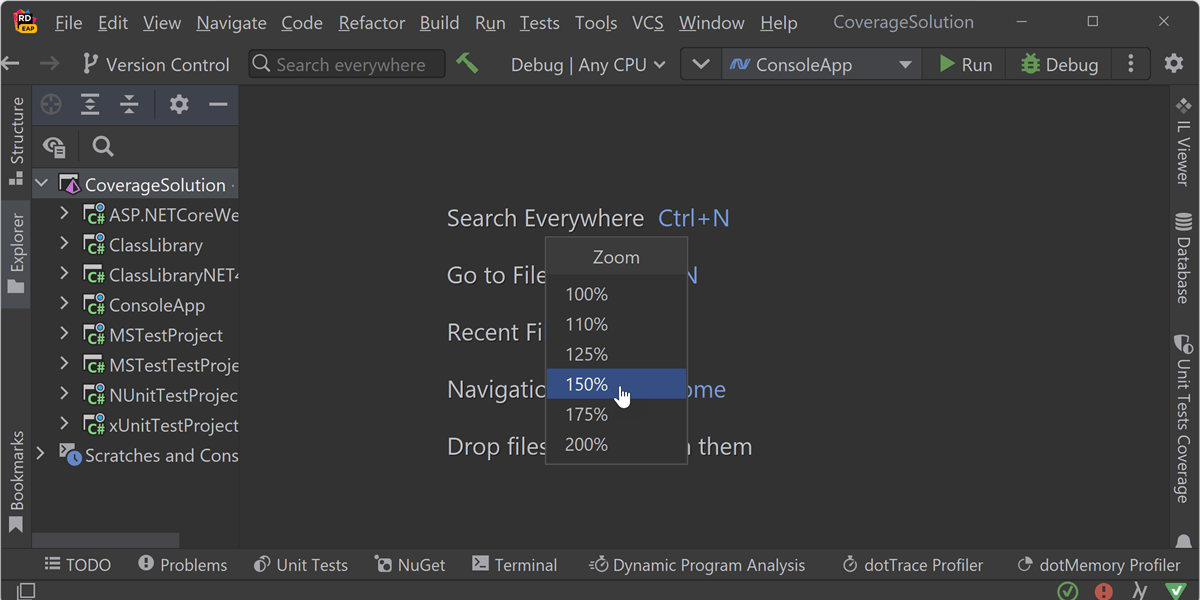Click the Search everywhere input field
Viewport: 1200px width, 600px height.
tap(347, 65)
